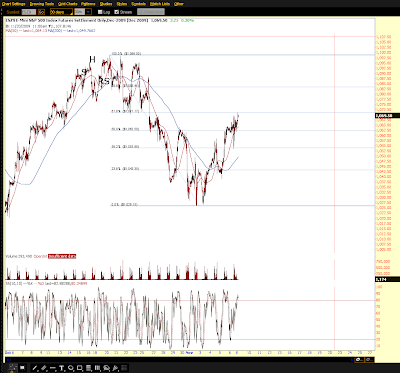Click the scroll left arrow below time axis

coord(7,360)
